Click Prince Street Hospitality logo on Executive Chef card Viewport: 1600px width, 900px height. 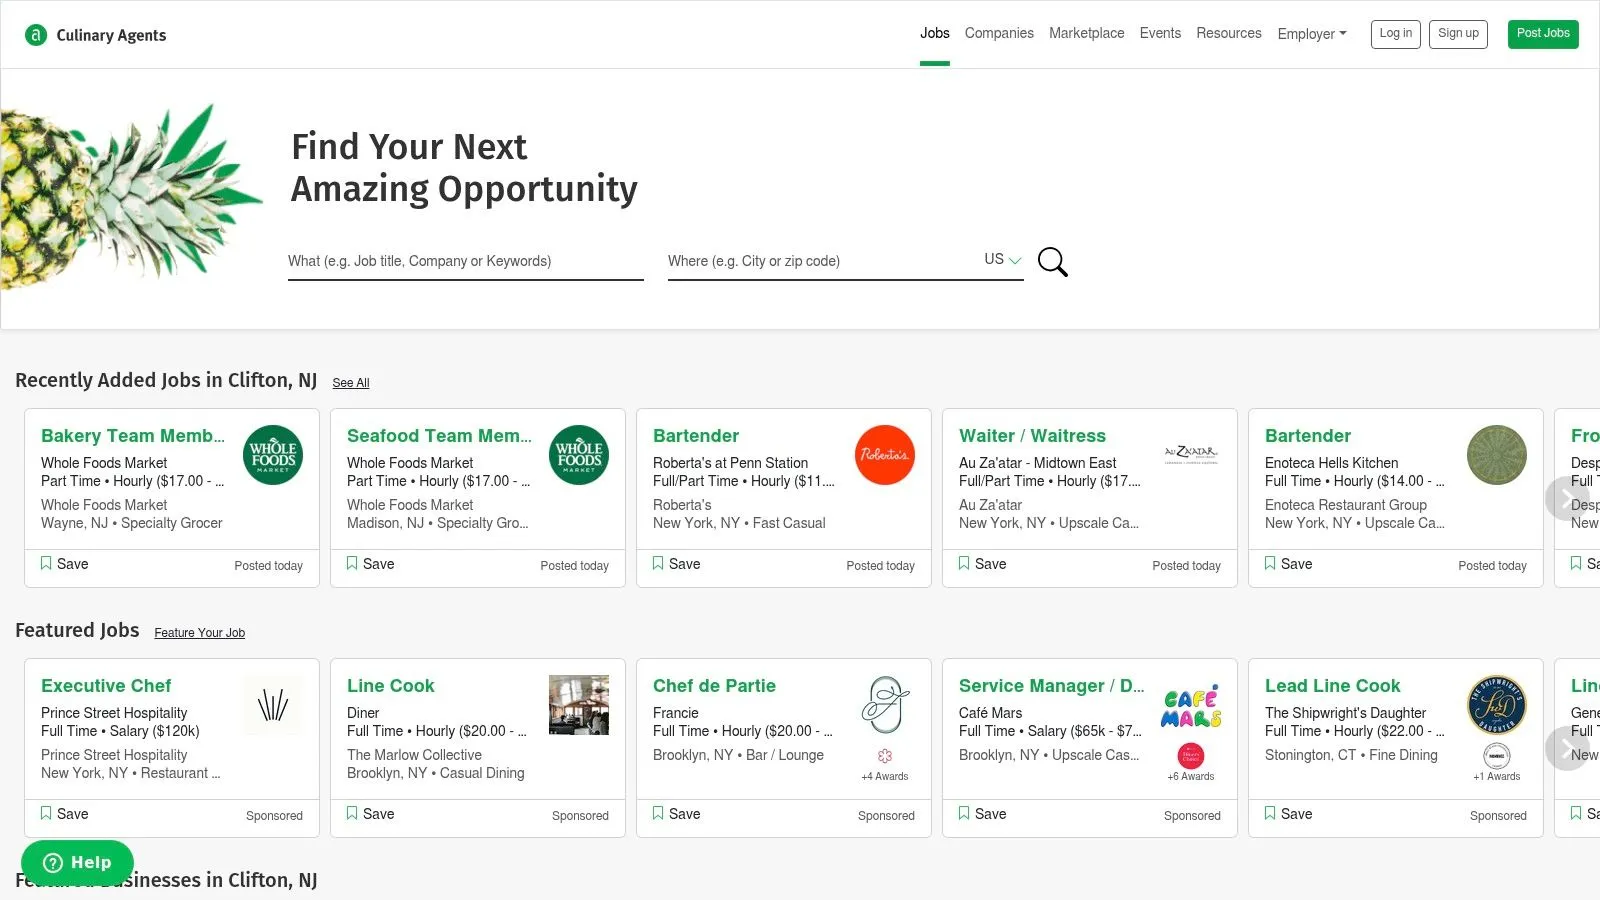click(273, 705)
